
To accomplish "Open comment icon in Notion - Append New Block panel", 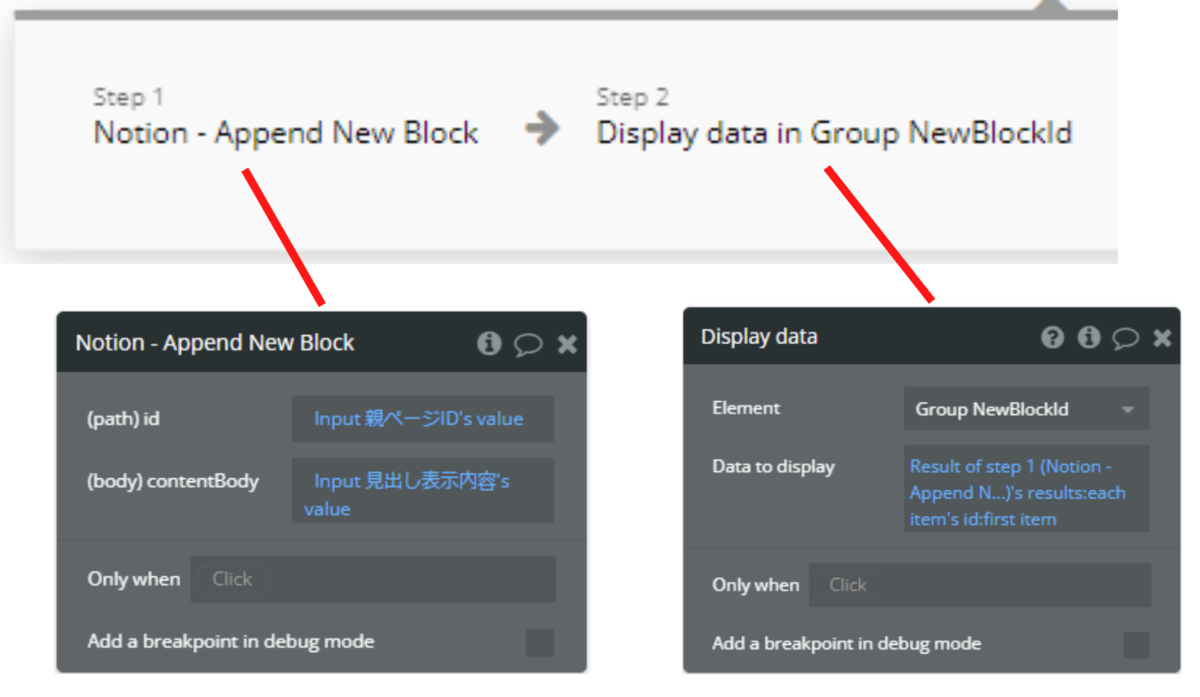I will [528, 345].
